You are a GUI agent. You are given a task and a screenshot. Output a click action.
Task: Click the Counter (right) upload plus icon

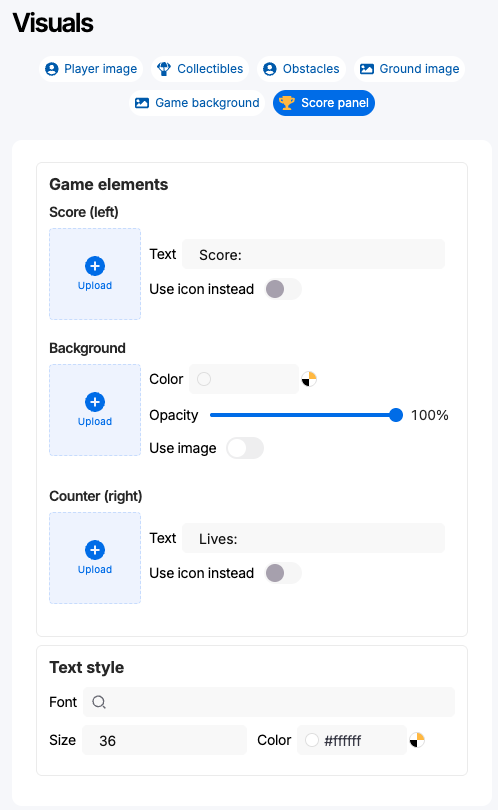[95, 550]
